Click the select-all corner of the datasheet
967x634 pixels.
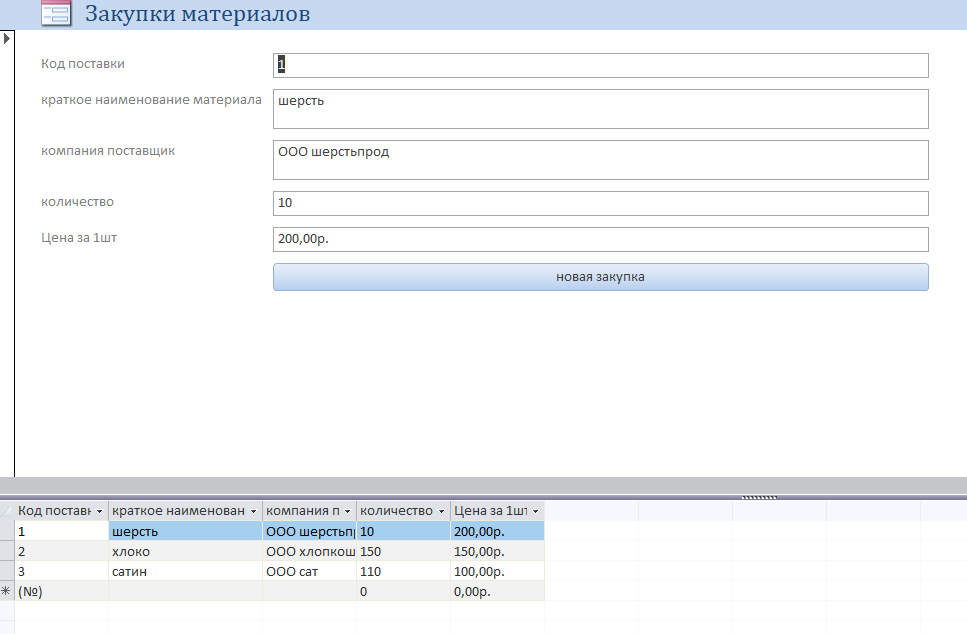pyautogui.click(x=7, y=511)
